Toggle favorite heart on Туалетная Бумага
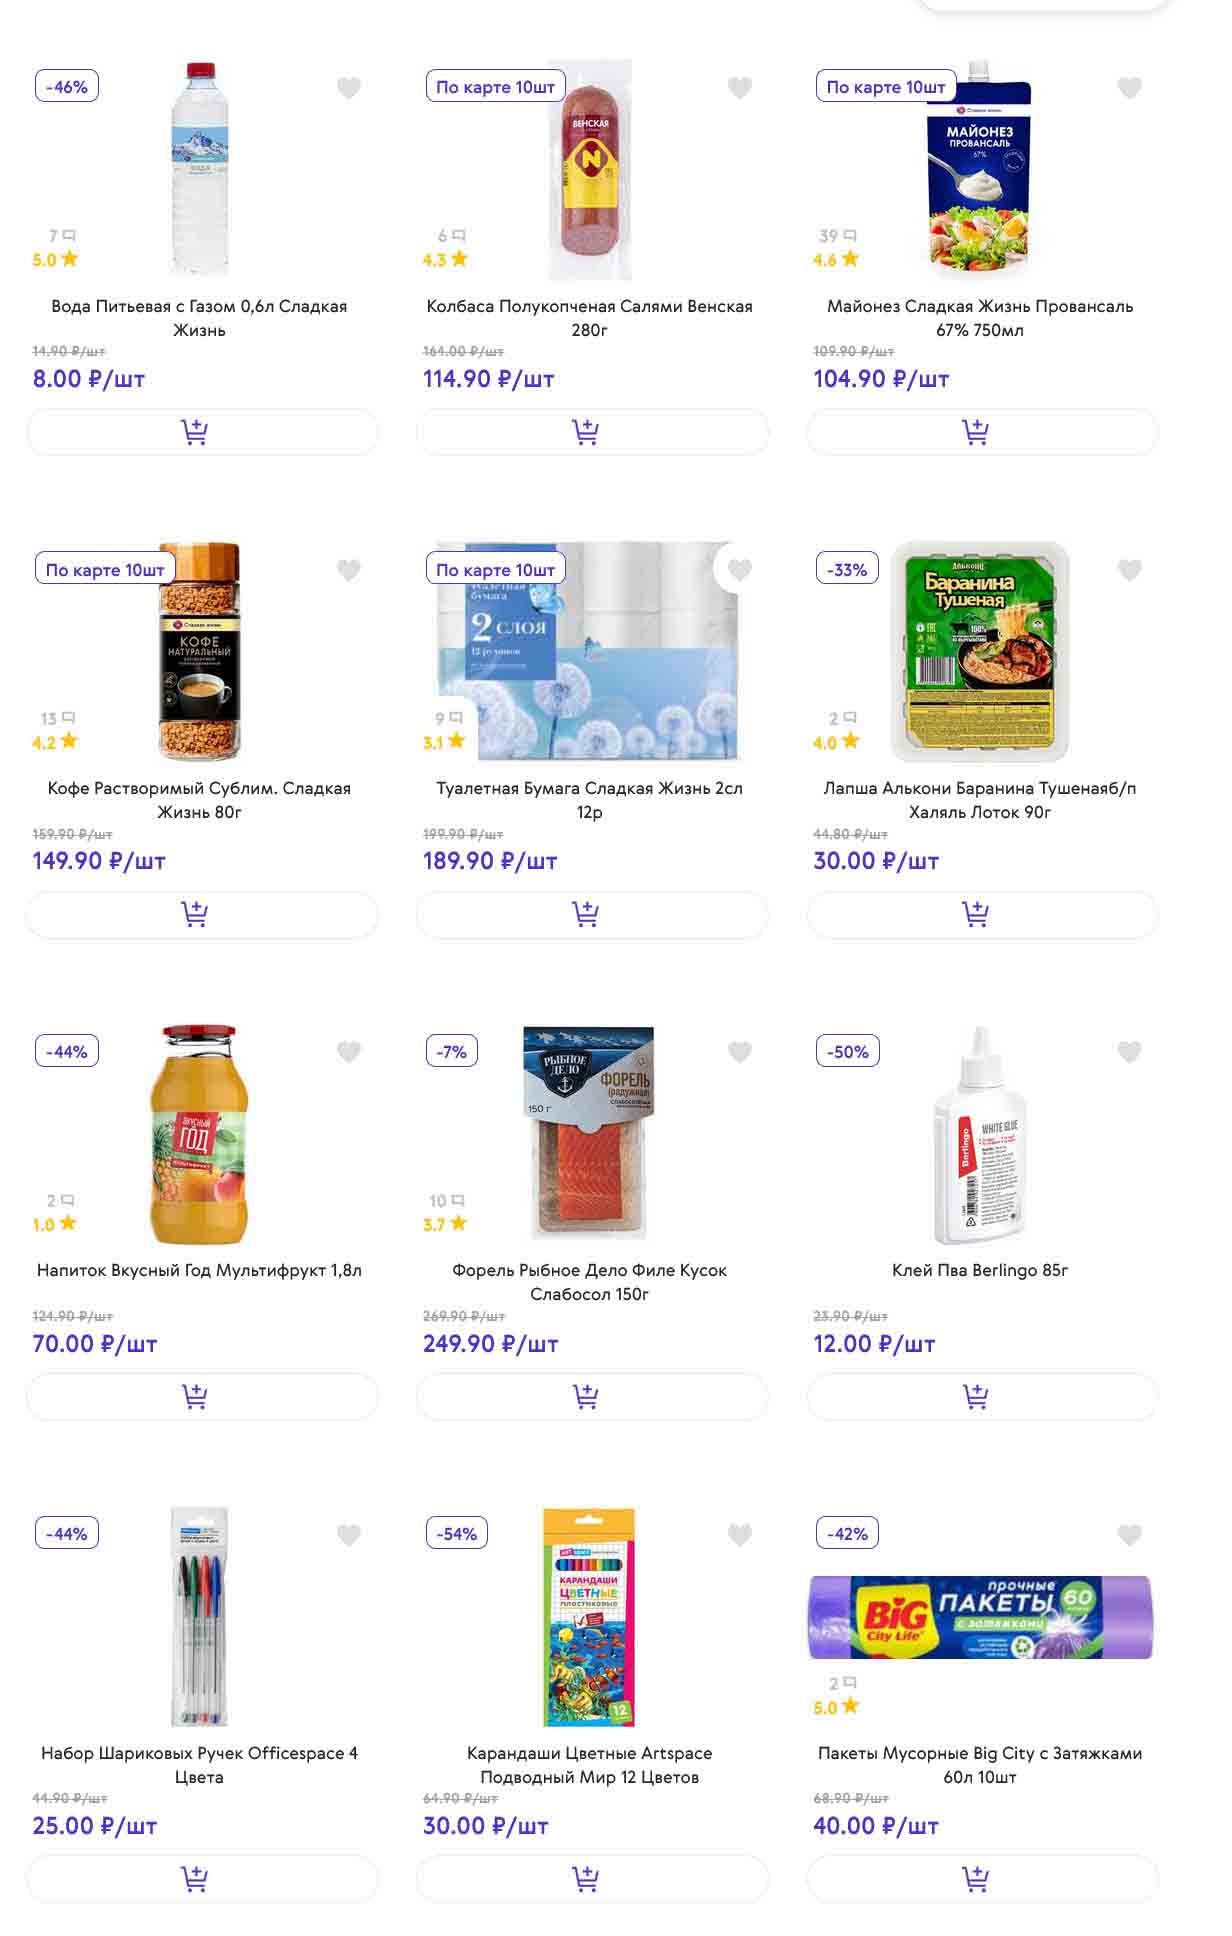This screenshot has height=1936, width=1232. (x=740, y=570)
